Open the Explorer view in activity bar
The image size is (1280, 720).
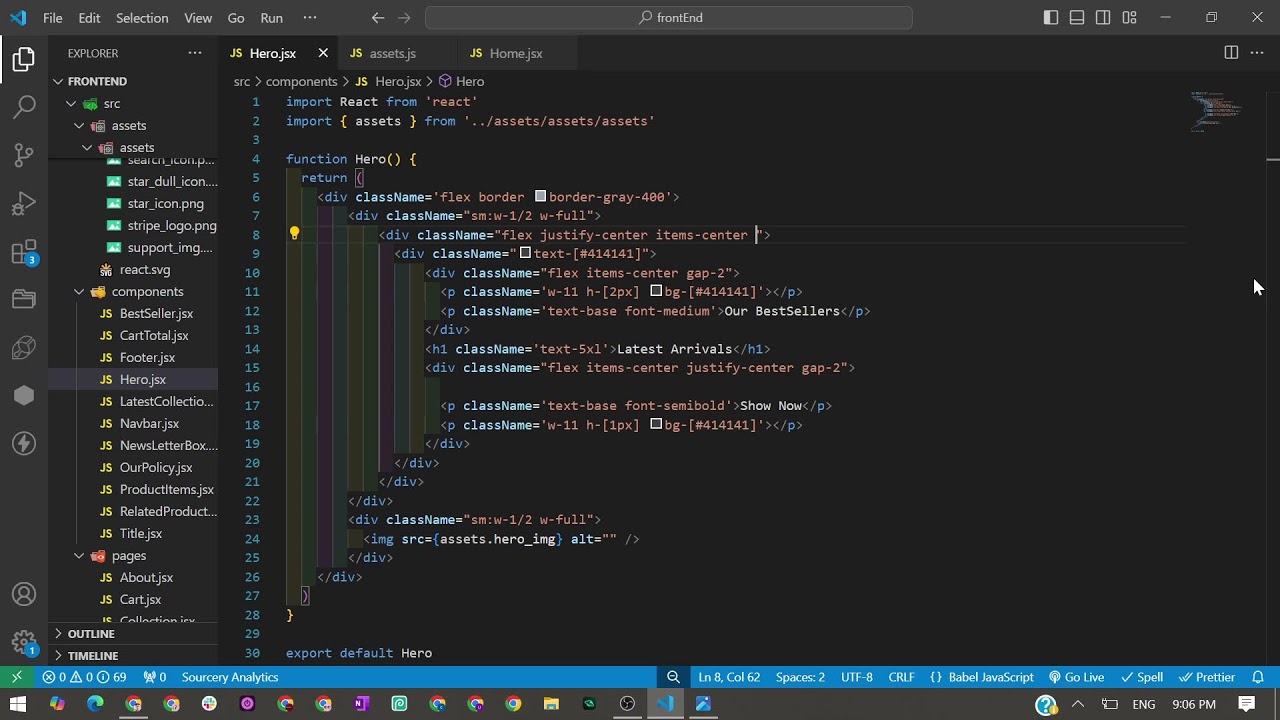click(24, 60)
